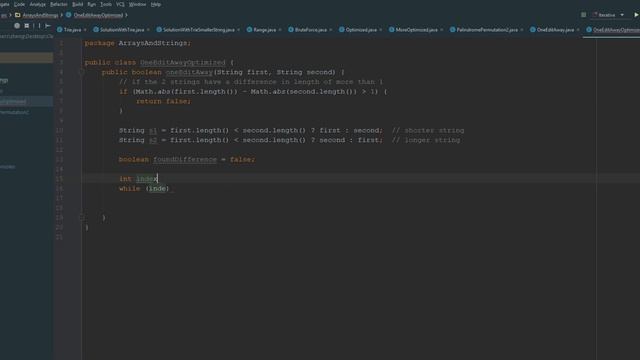Image resolution: width=640 pixels, height=360 pixels.
Task: Close the Range.java tab
Action: click(280, 30)
